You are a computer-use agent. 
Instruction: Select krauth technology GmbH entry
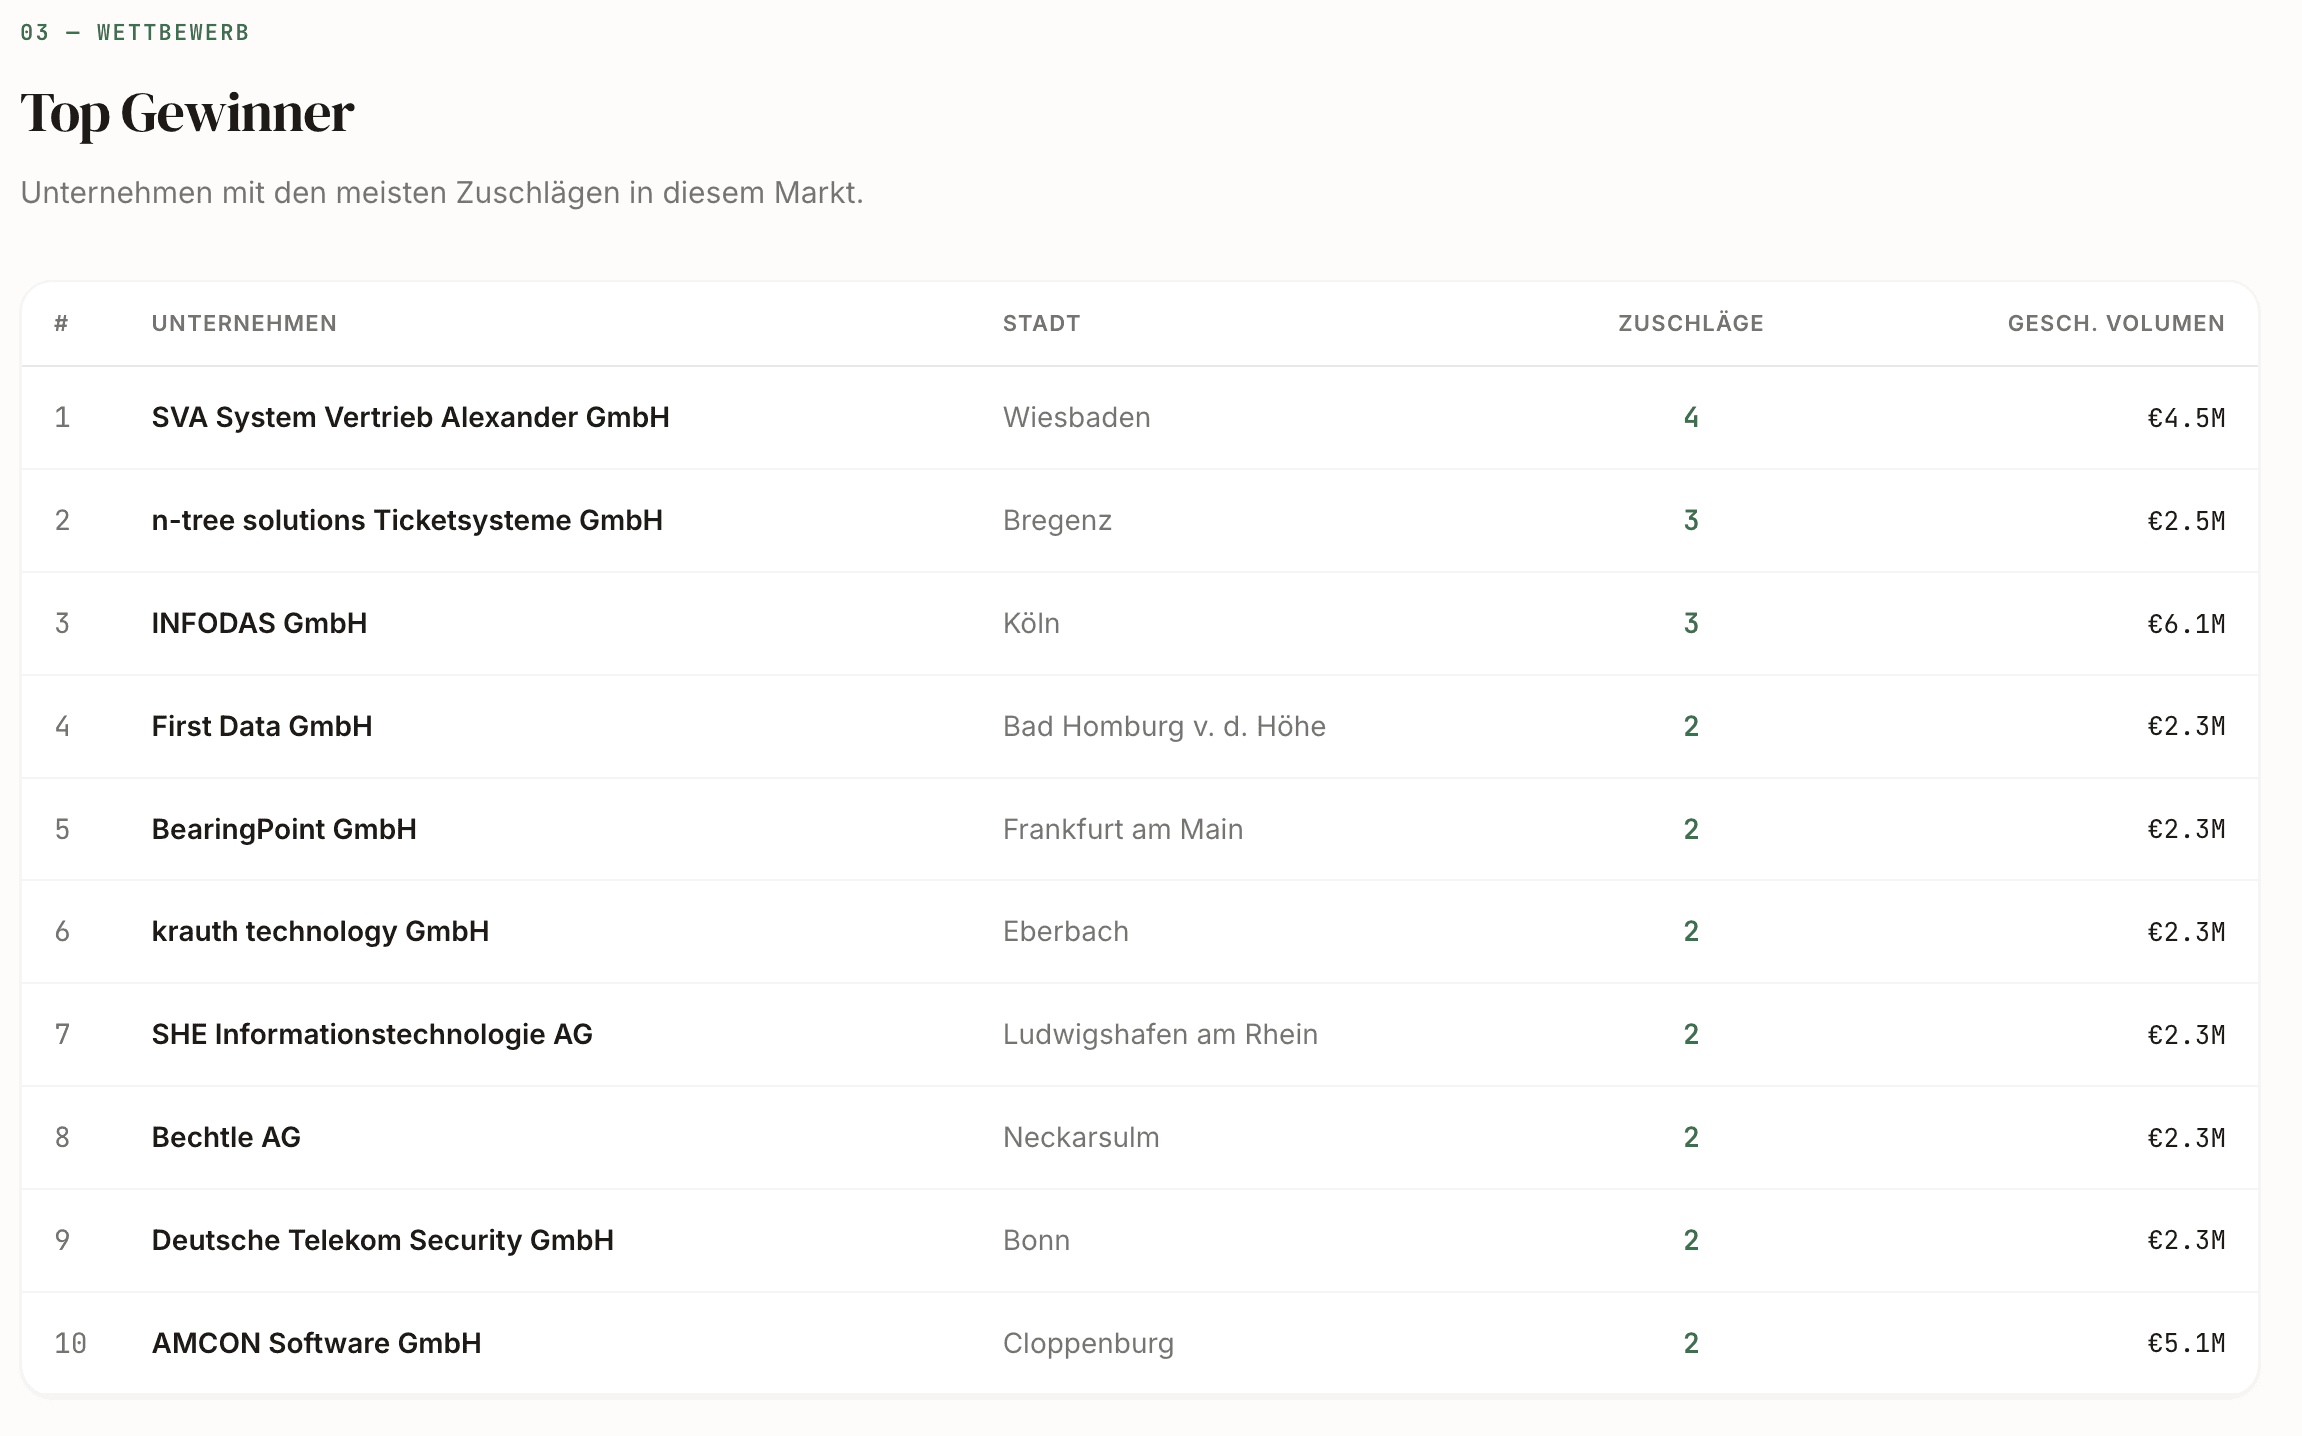click(320, 931)
